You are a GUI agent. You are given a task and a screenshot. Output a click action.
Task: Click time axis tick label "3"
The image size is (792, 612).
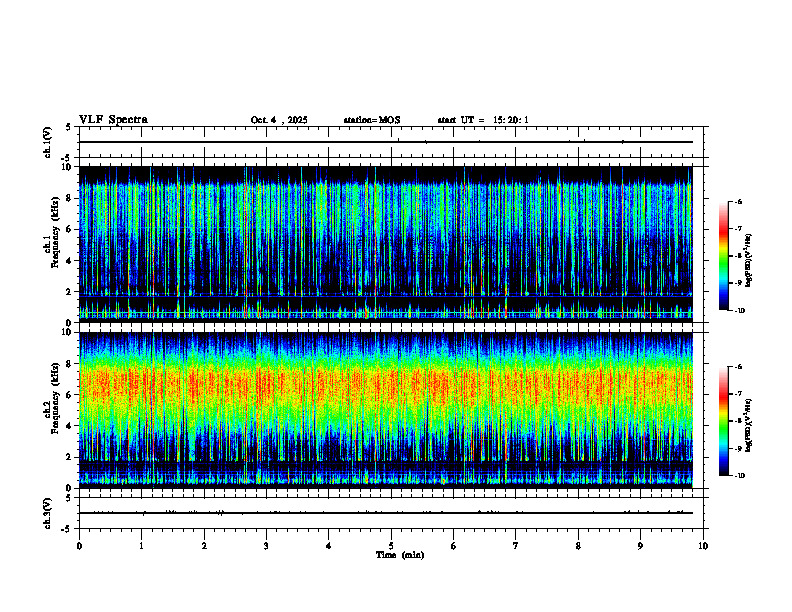266,546
